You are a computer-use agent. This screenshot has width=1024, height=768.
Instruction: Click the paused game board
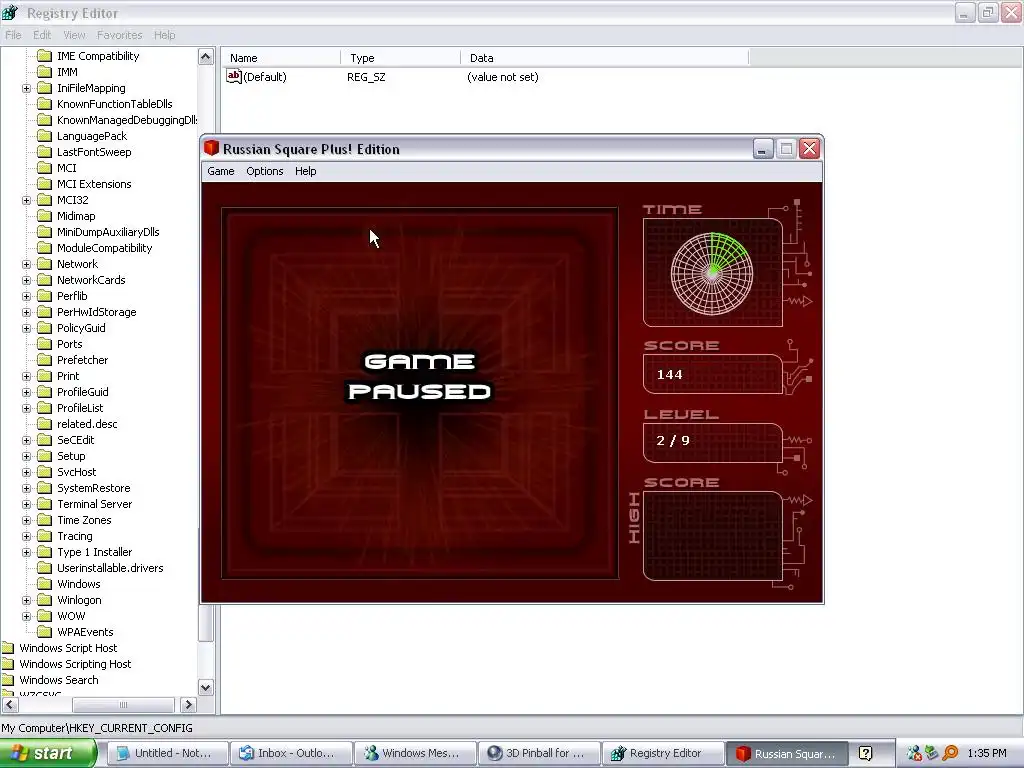420,393
